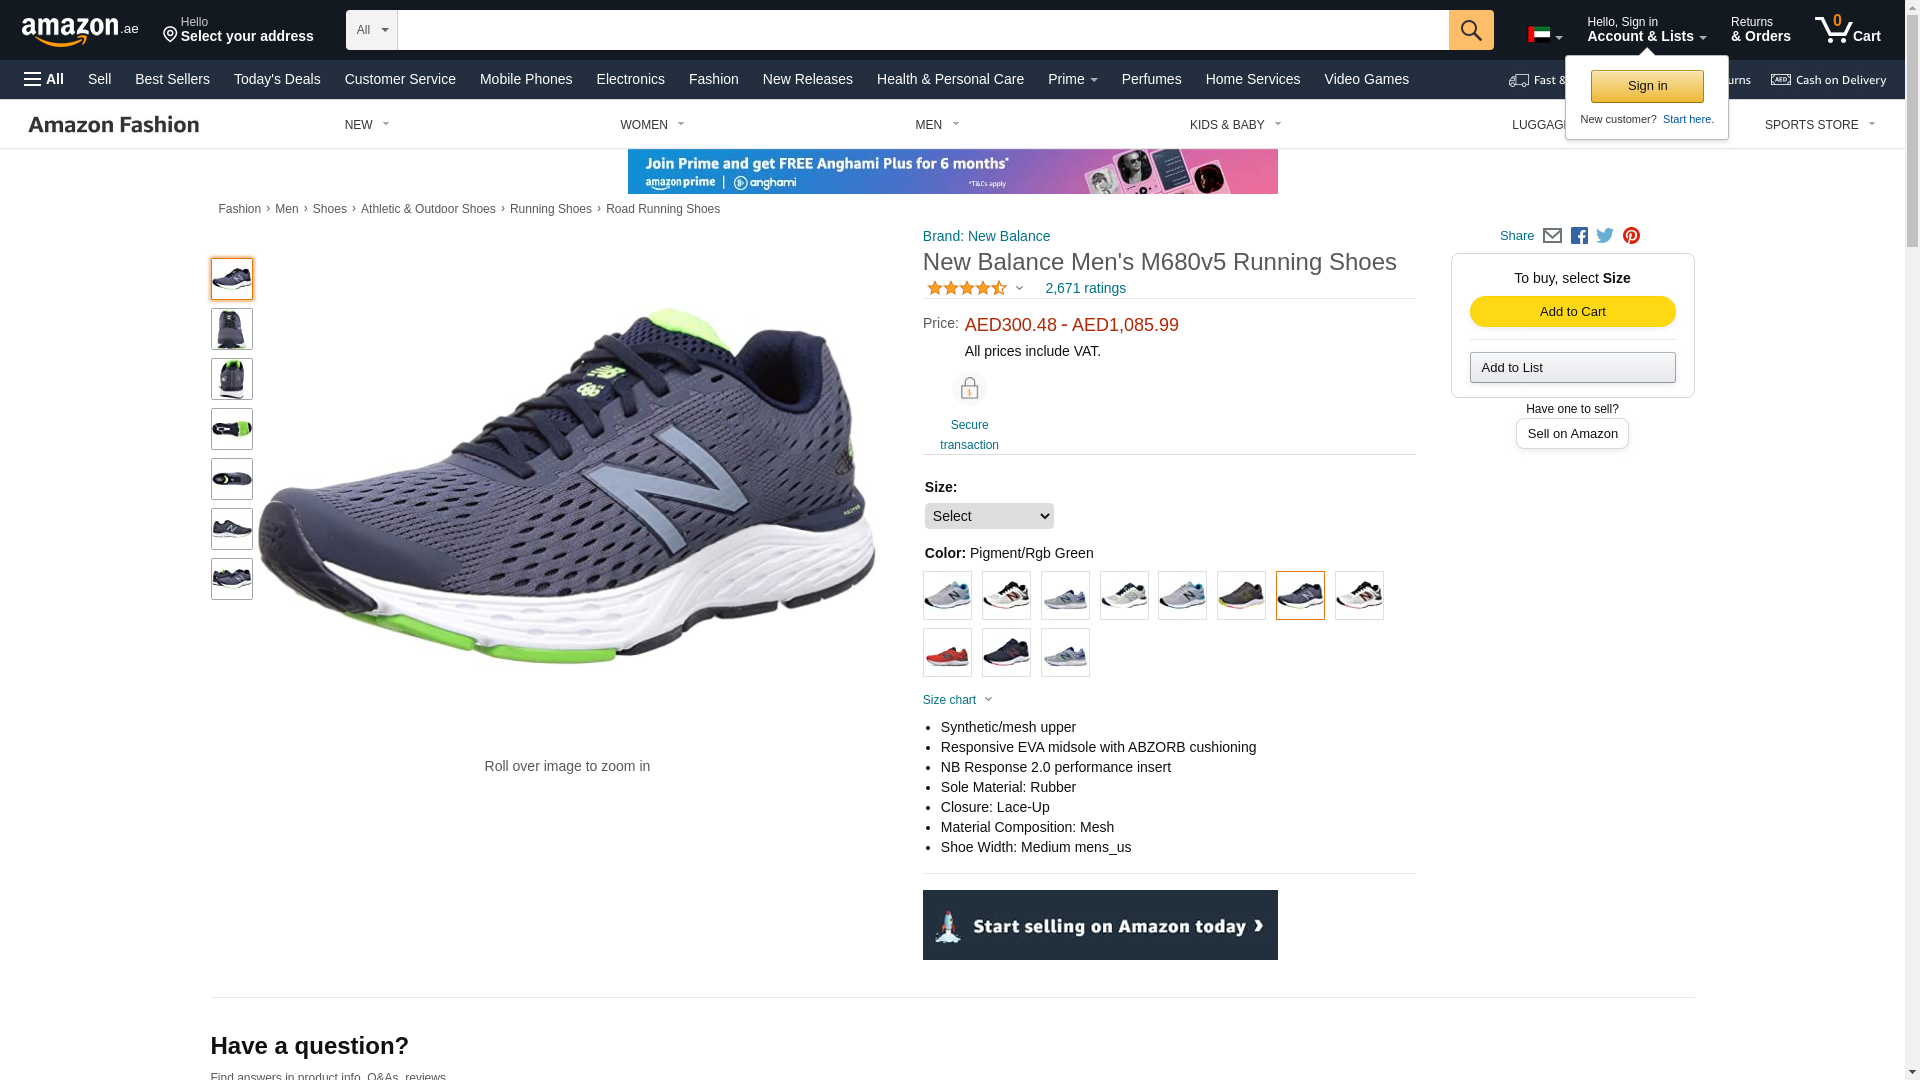Screen dimensions: 1920x1080
Task: Open the All hamburger menu
Action: 44,79
